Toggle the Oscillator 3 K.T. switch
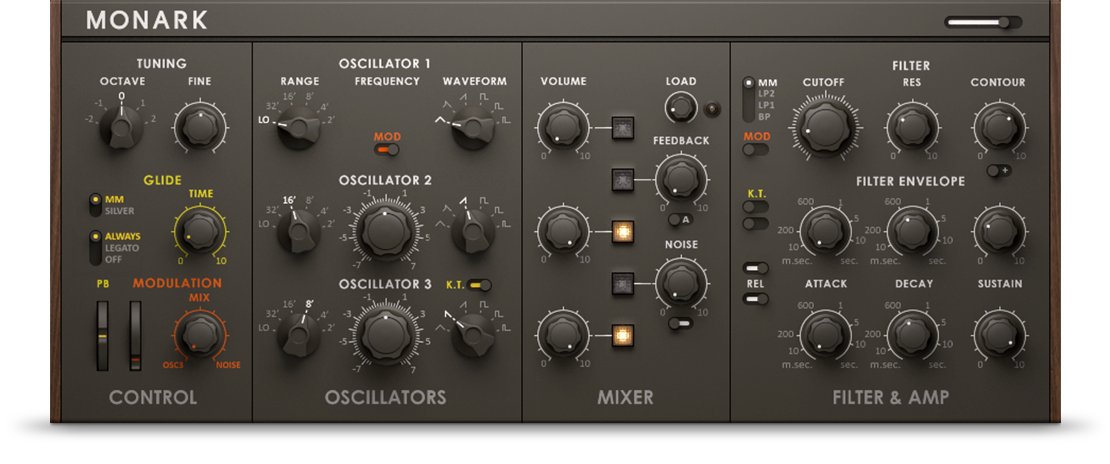 [480, 285]
